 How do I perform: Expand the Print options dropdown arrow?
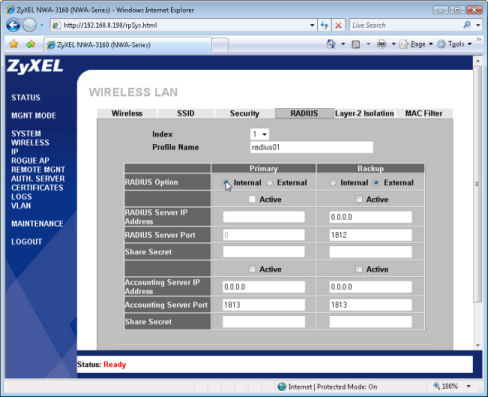tap(393, 44)
